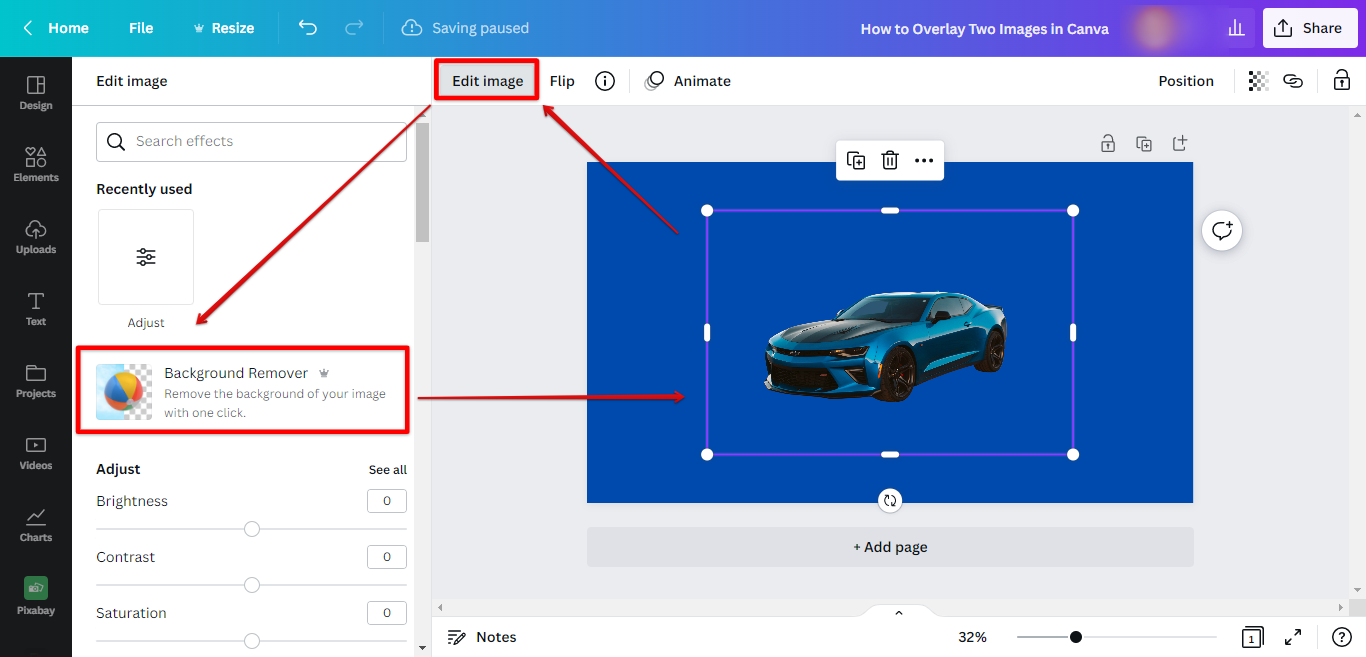Image resolution: width=1366 pixels, height=657 pixels.
Task: Expand the three-dots more options menu
Action: 924,160
